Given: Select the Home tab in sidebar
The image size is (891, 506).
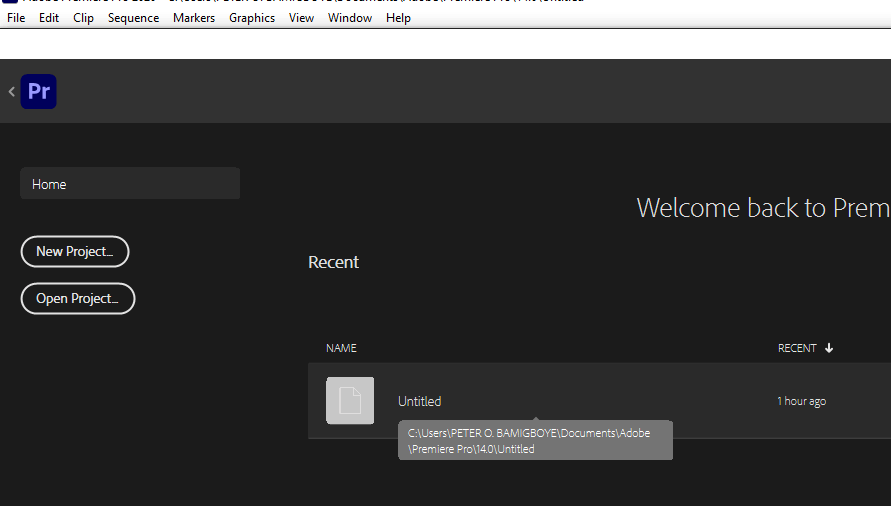Looking at the screenshot, I should point(130,184).
